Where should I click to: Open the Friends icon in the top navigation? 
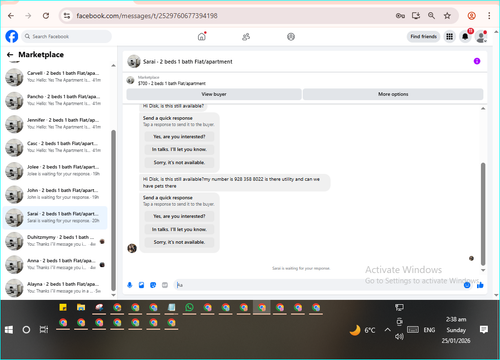246,37
